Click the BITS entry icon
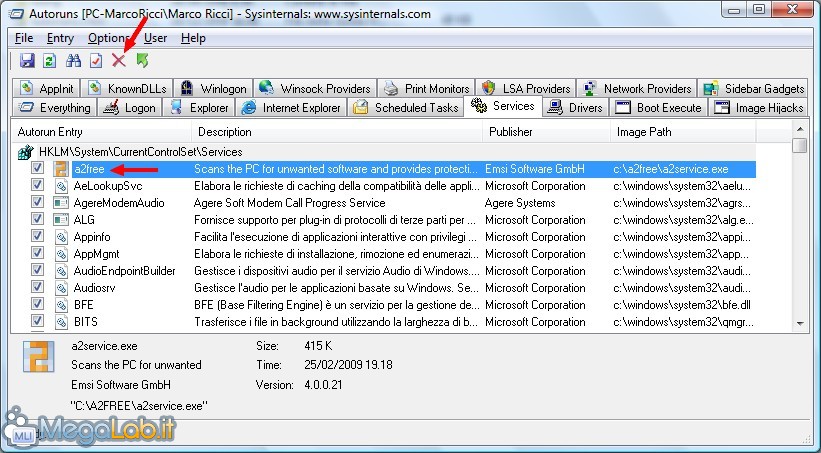Viewport: 821px width, 453px height. point(61,322)
